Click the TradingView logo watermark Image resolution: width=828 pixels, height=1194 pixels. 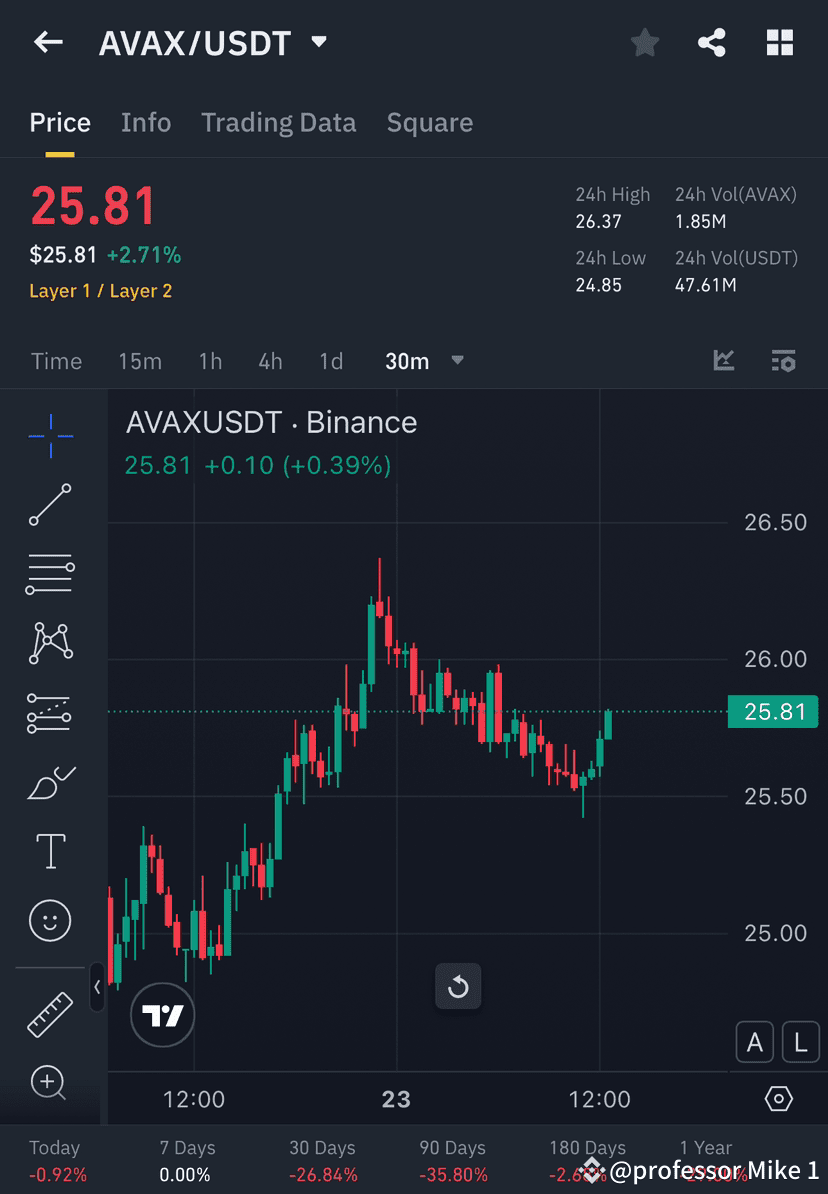coord(162,1015)
